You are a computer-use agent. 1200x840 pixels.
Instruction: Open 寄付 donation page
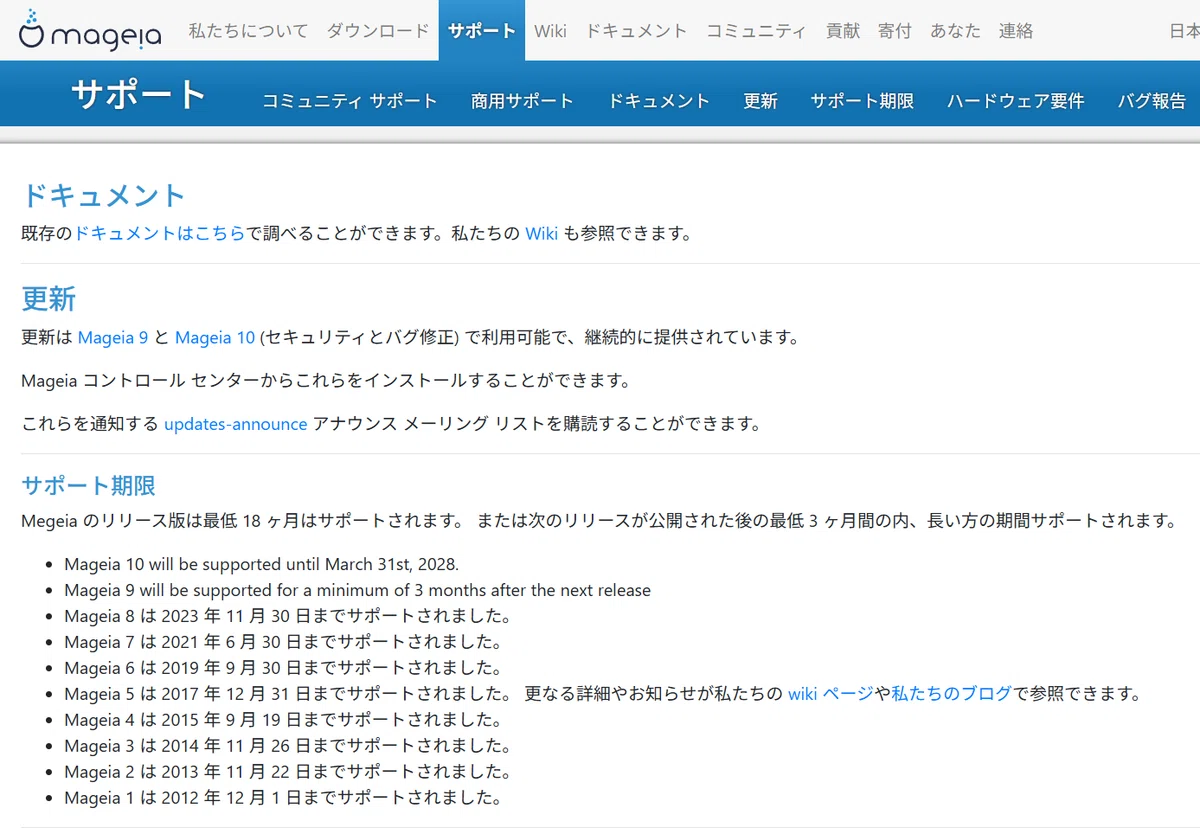pos(895,31)
